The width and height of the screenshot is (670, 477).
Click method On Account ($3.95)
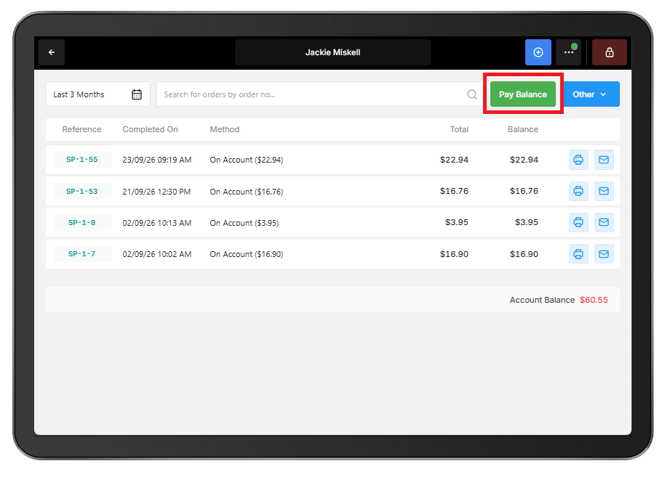coord(244,223)
